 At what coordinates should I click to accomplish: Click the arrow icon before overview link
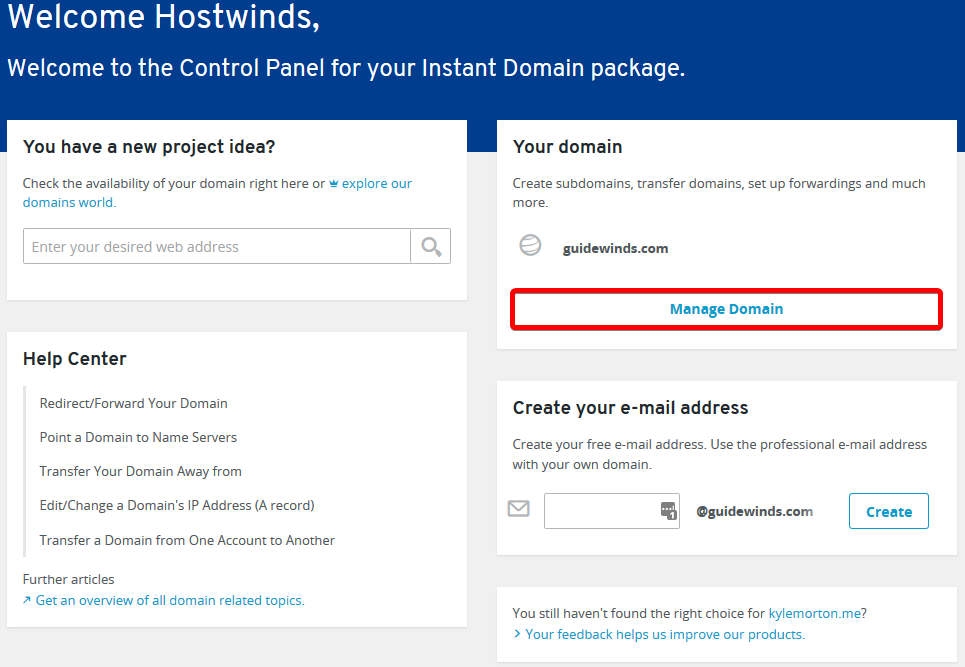[27, 601]
